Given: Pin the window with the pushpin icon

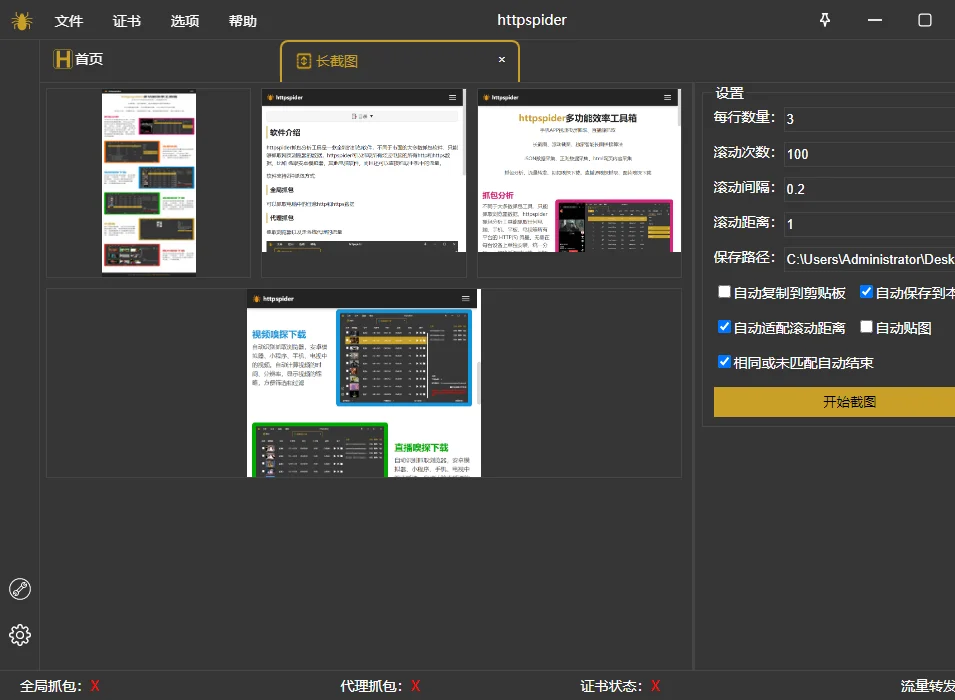Looking at the screenshot, I should click(x=825, y=20).
